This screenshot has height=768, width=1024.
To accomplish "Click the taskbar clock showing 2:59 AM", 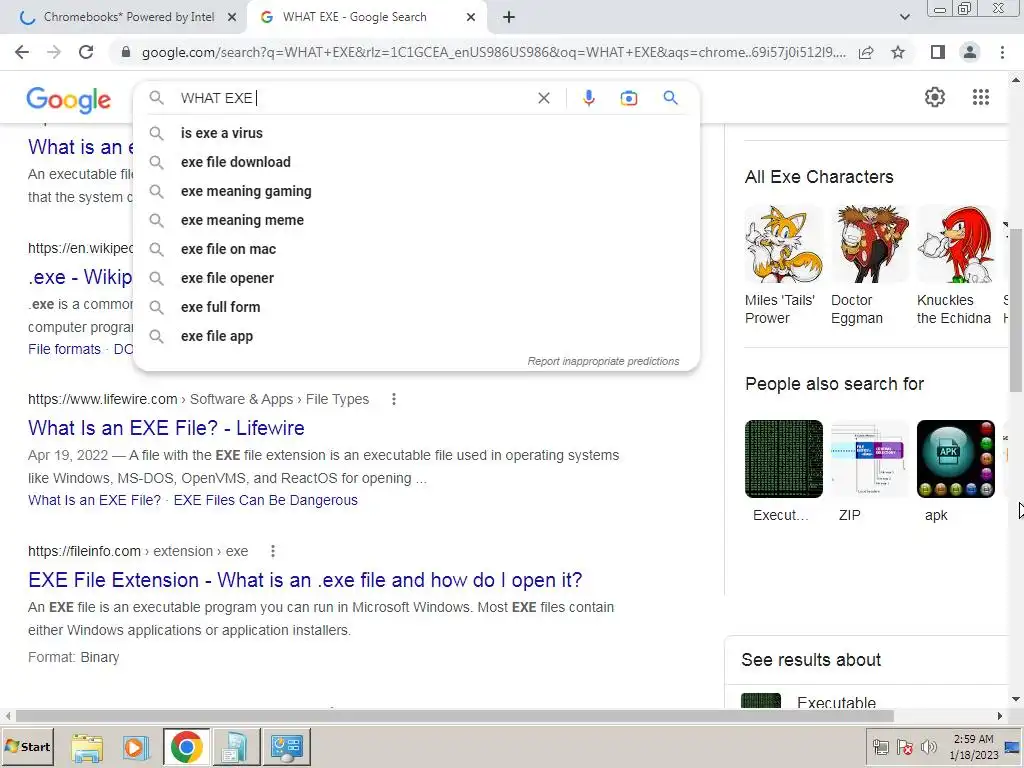I will (x=974, y=746).
